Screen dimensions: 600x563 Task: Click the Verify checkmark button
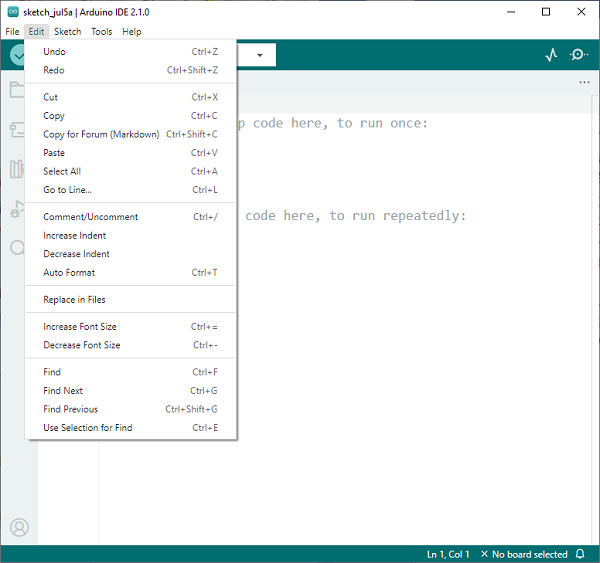click(x=18, y=55)
